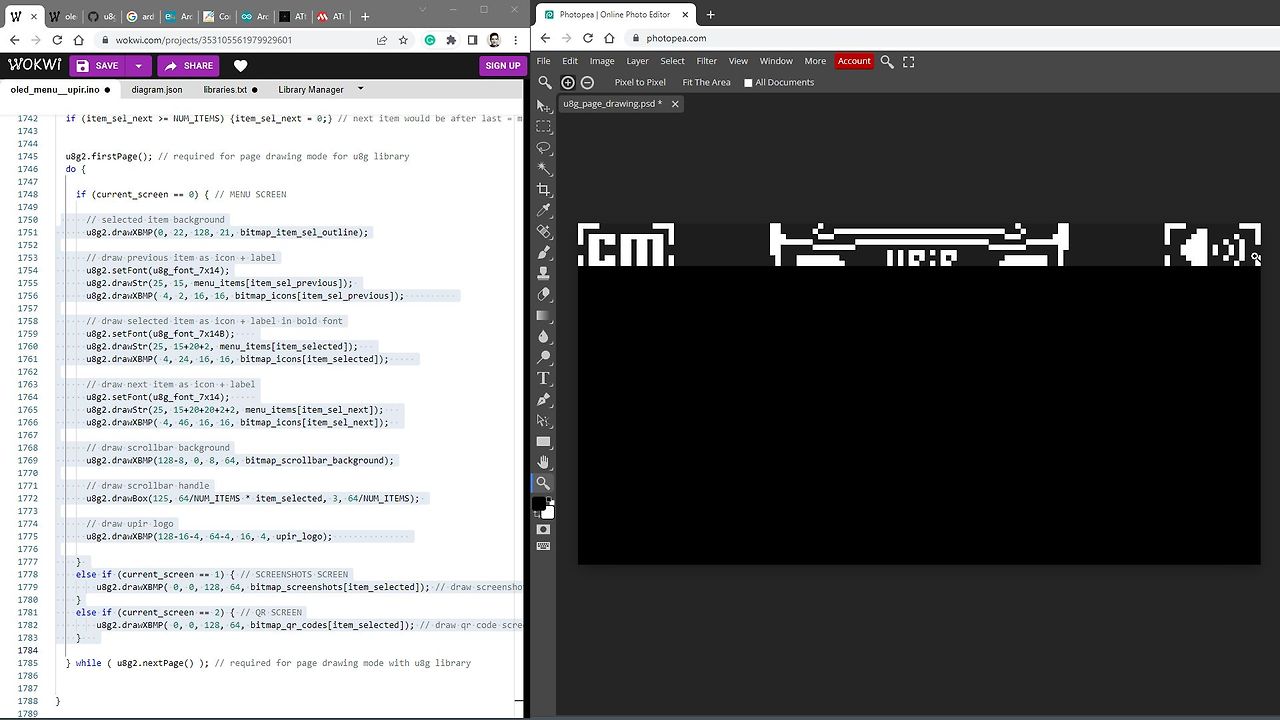This screenshot has height=720, width=1280.
Task: Select the Dodge tool
Action: (x=544, y=357)
